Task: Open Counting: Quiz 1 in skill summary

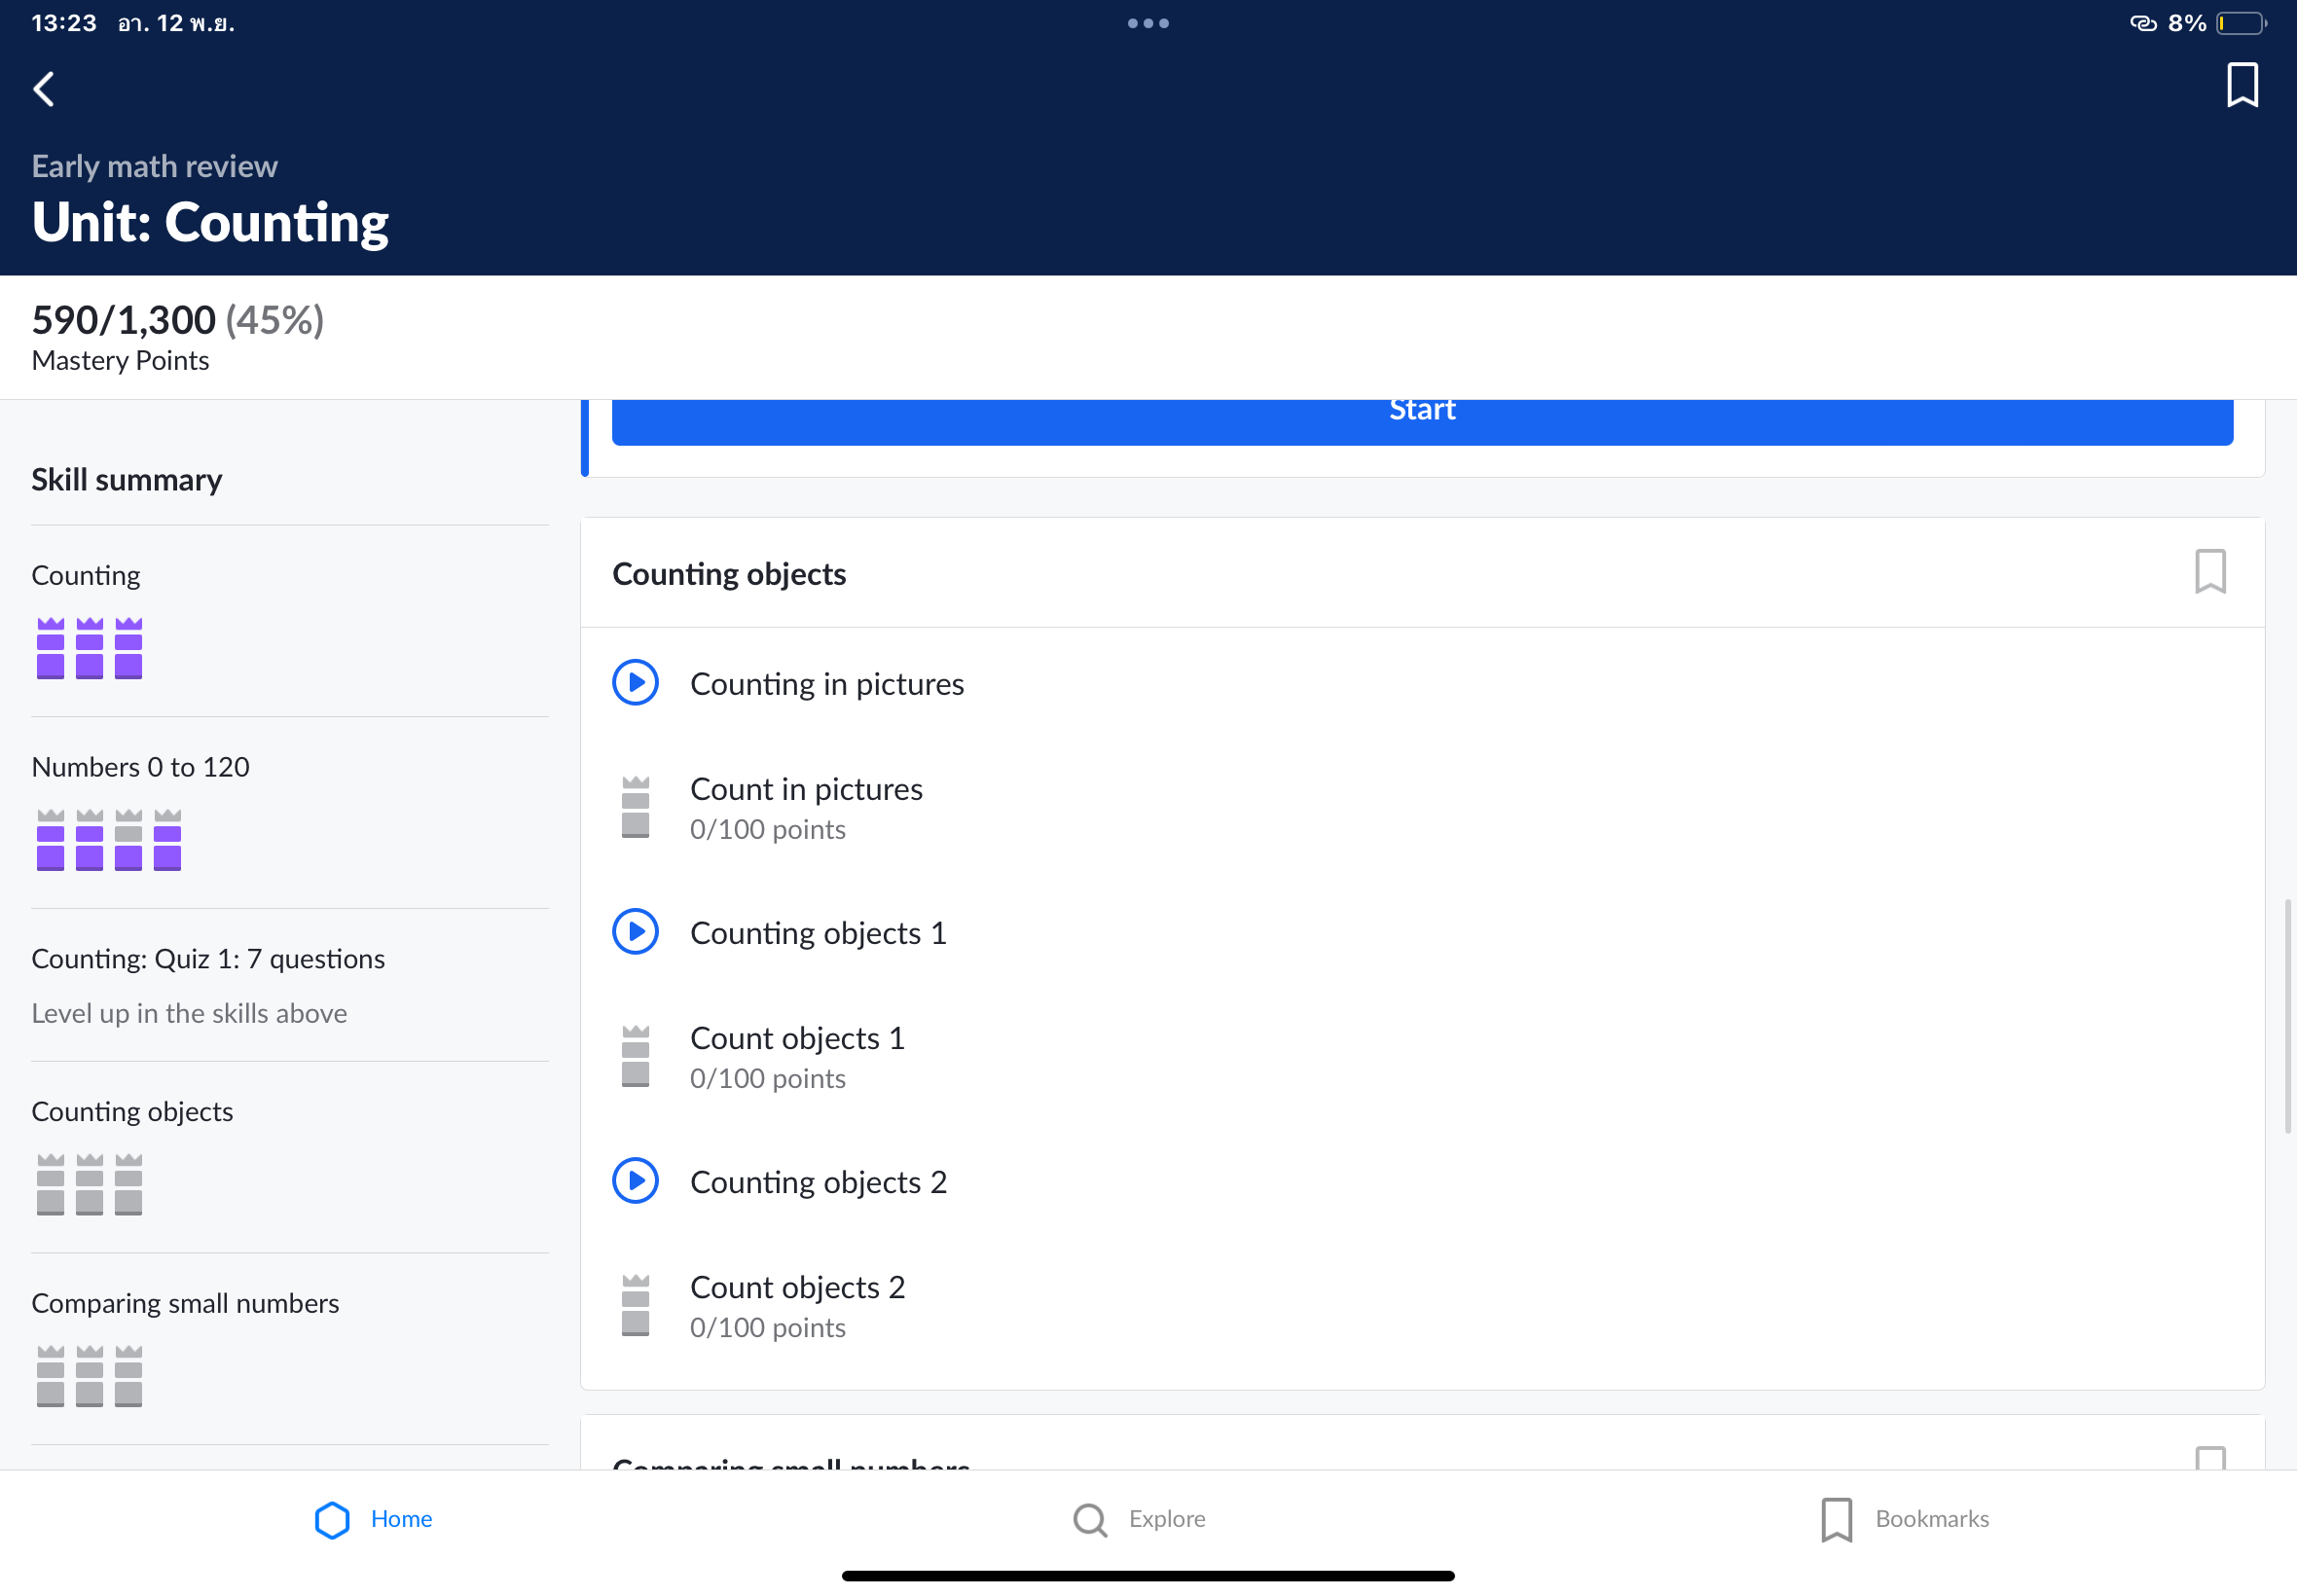Action: tap(208, 959)
